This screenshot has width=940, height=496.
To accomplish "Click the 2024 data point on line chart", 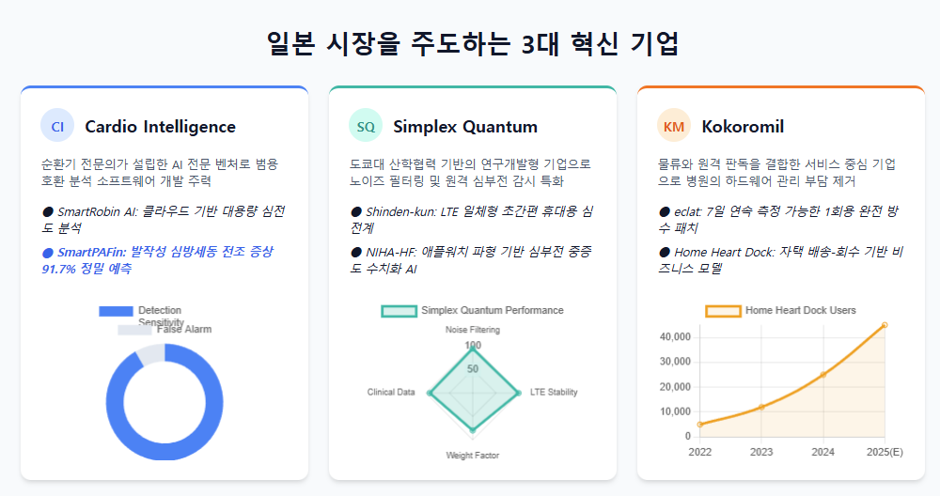I will [x=823, y=374].
